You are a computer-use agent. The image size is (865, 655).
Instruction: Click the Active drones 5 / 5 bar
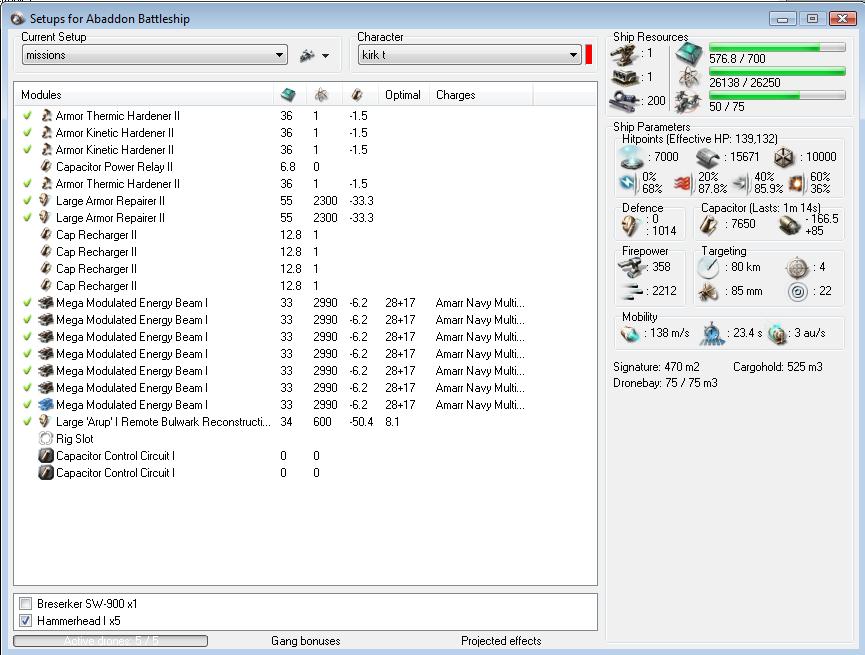pyautogui.click(x=110, y=641)
